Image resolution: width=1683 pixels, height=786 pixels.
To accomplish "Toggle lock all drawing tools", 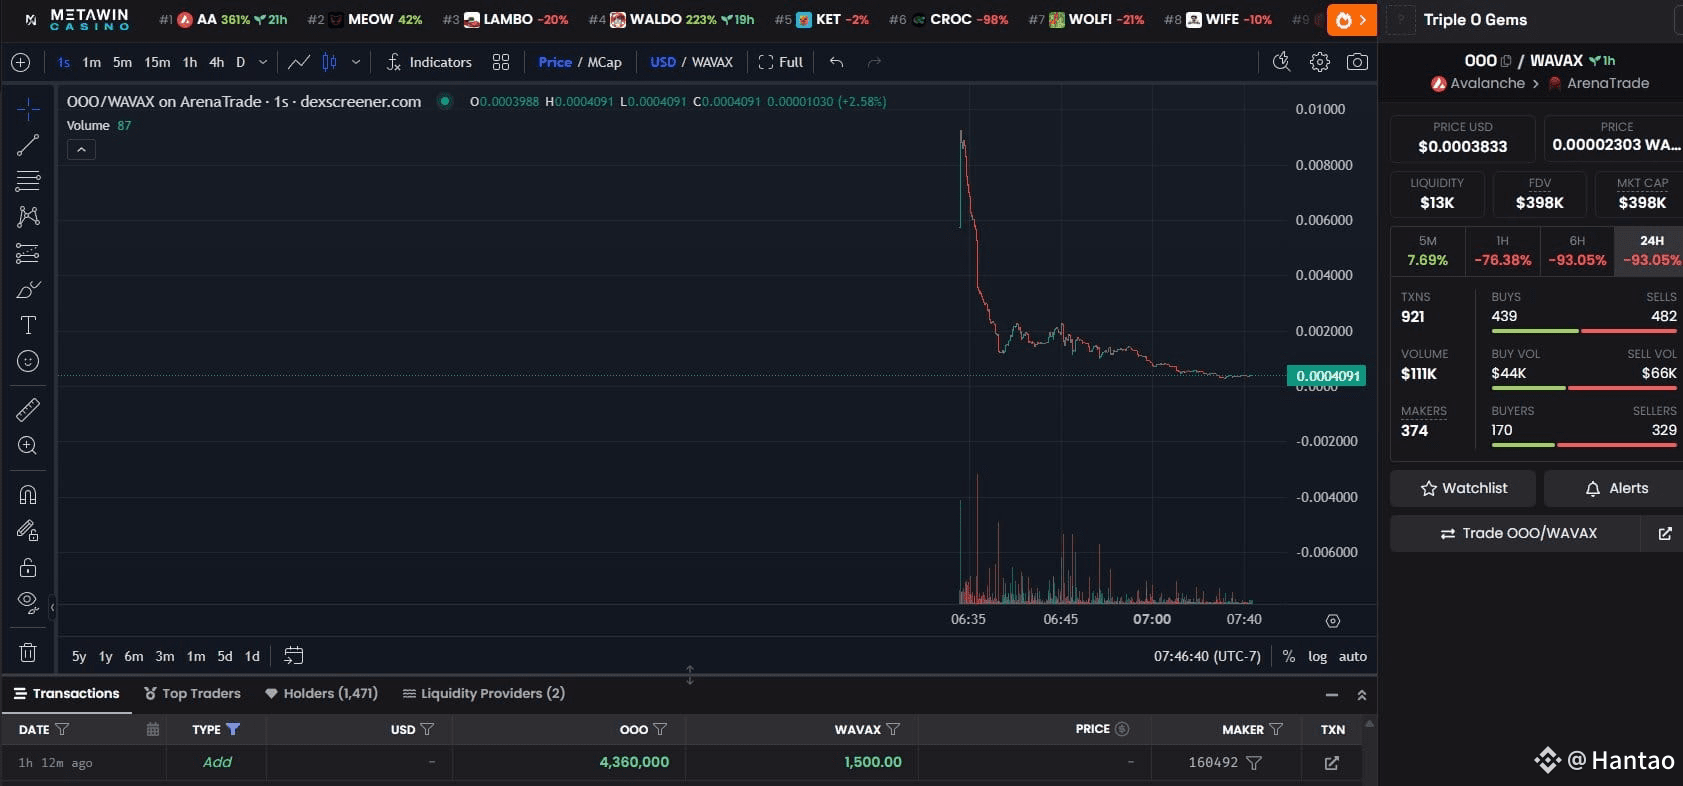I will pos(28,567).
